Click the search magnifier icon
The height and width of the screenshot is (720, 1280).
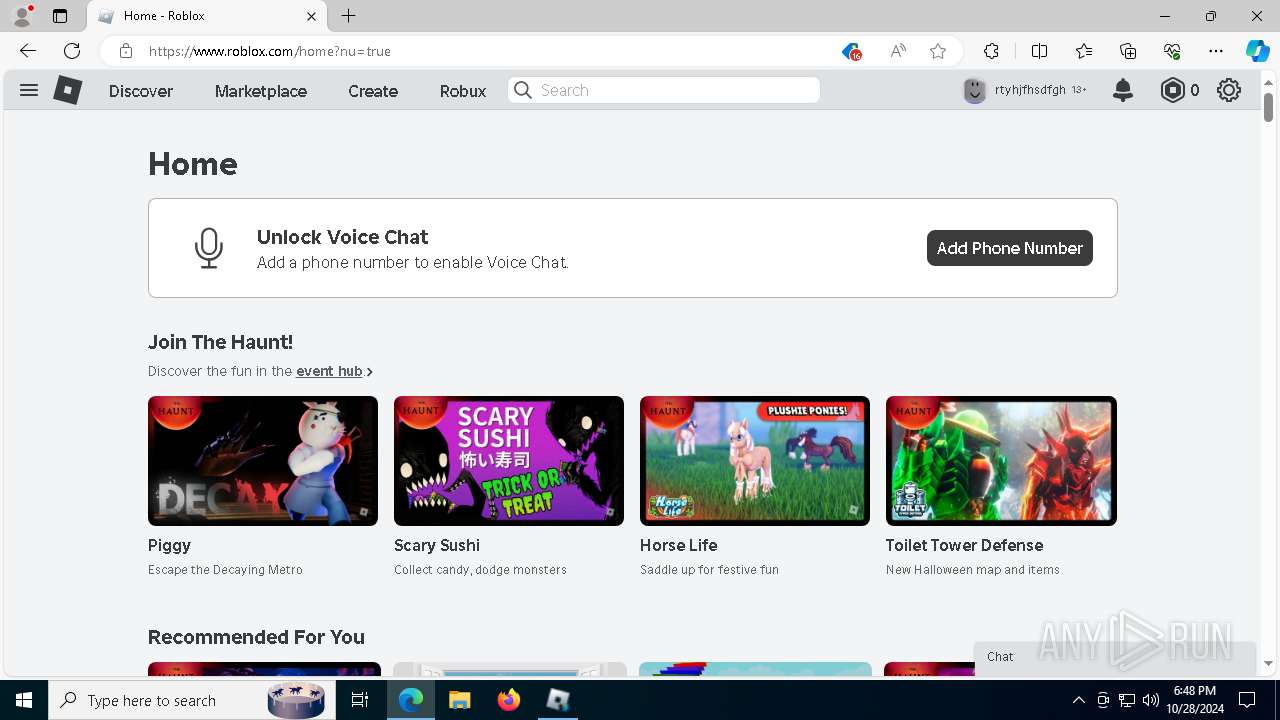523,90
